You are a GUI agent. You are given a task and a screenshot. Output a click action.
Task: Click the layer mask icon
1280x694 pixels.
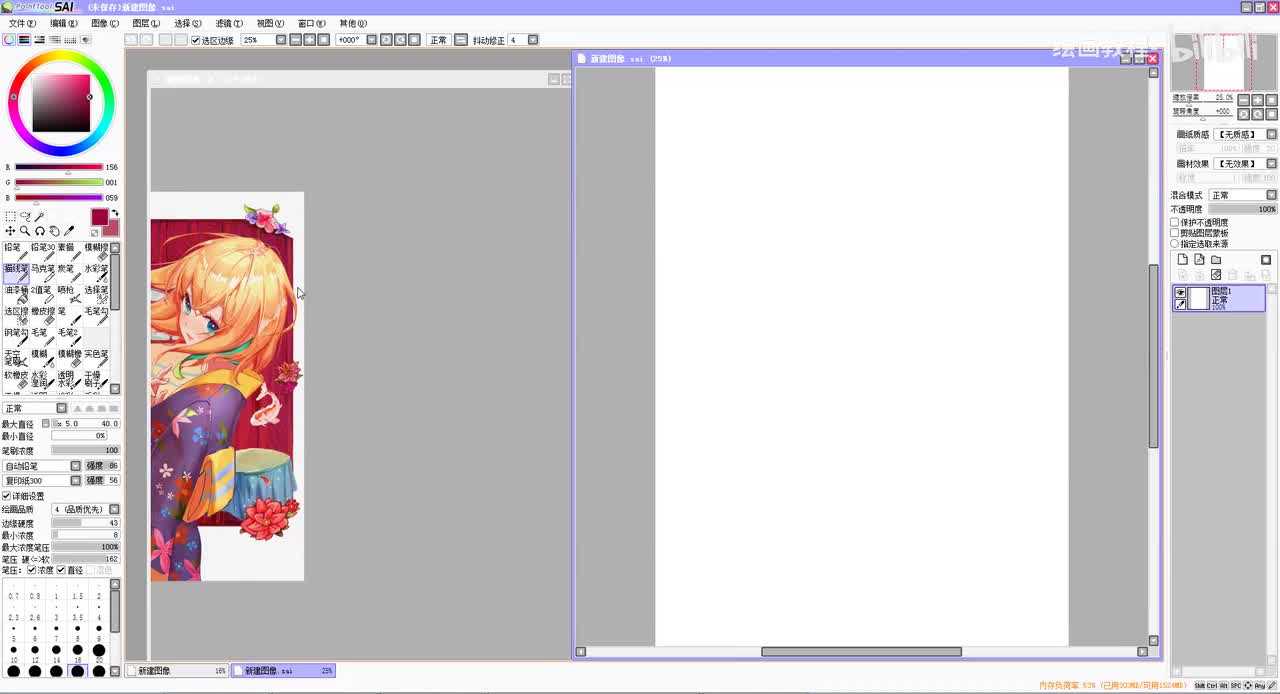1265,260
